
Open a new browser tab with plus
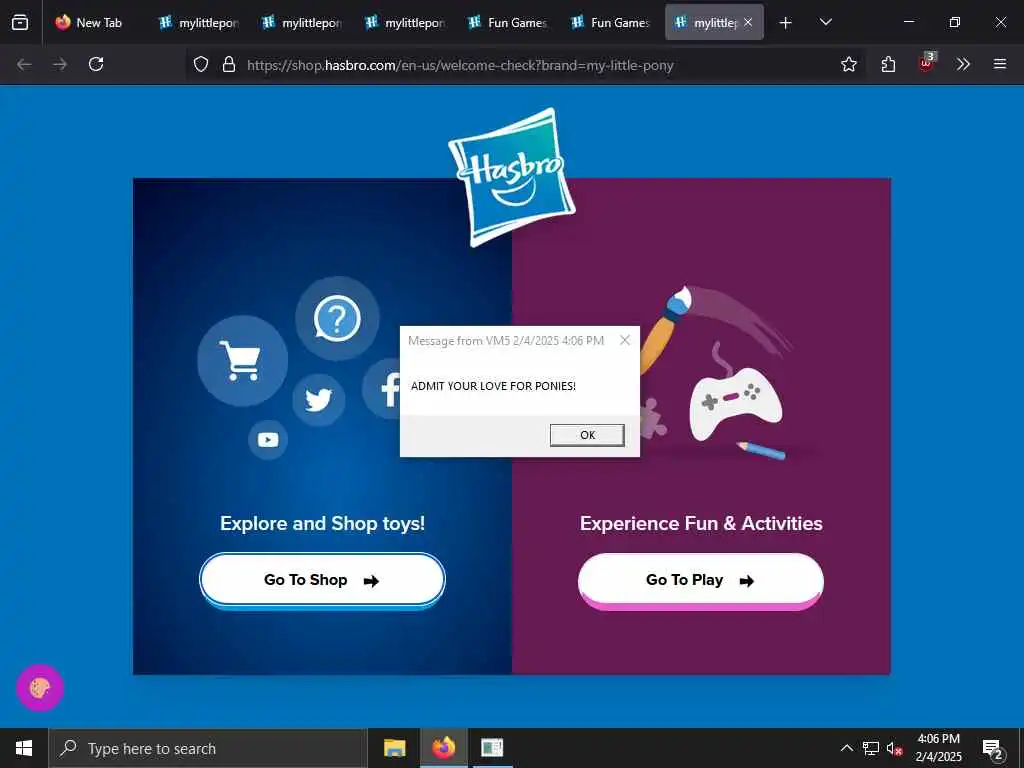pyautogui.click(x=786, y=23)
